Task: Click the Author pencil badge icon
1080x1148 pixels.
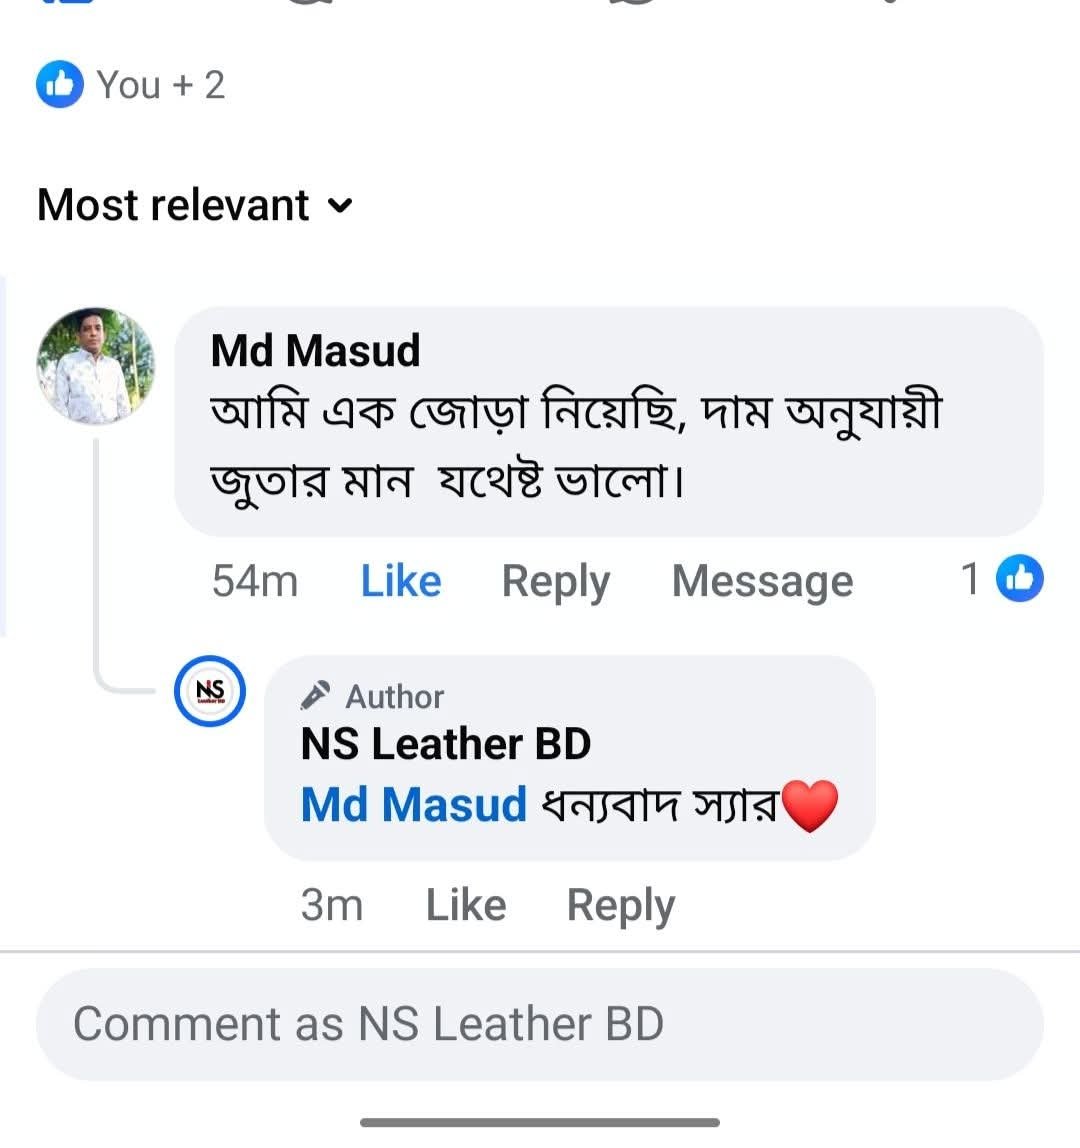Action: click(316, 695)
